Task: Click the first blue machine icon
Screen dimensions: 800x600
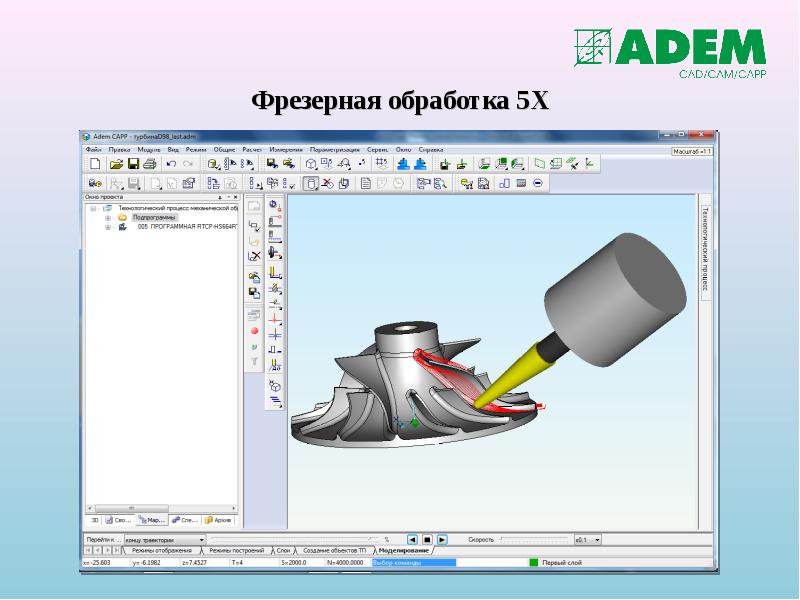Action: [x=403, y=164]
